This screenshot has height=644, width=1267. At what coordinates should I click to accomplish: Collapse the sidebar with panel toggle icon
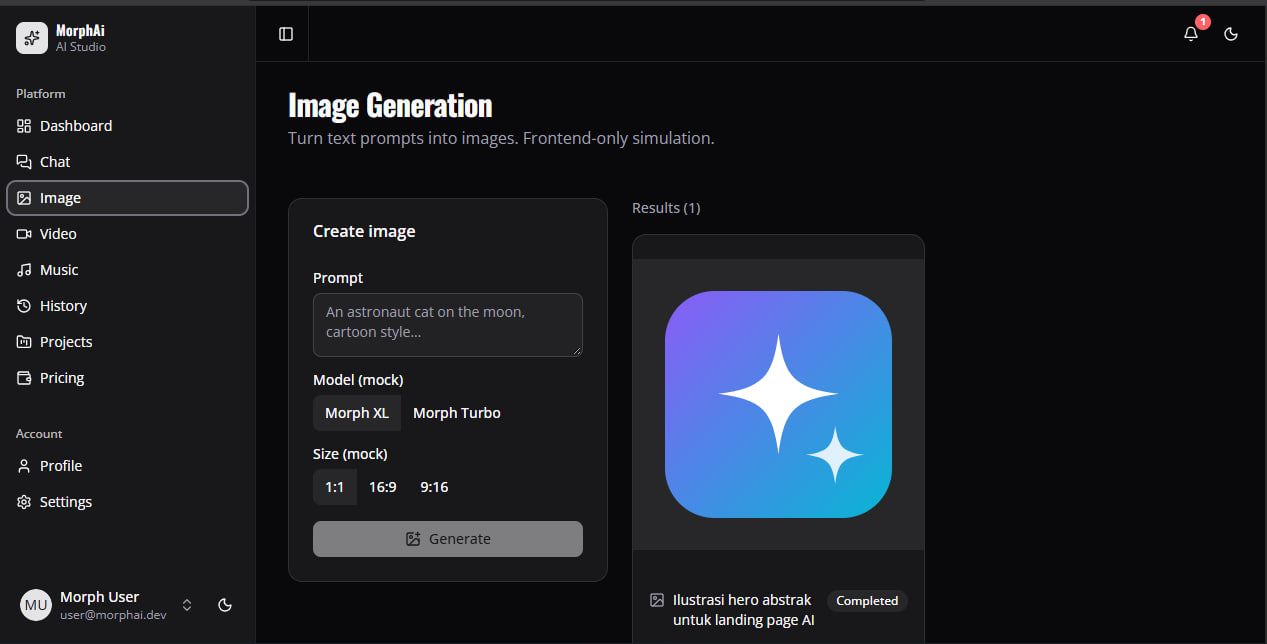click(286, 34)
